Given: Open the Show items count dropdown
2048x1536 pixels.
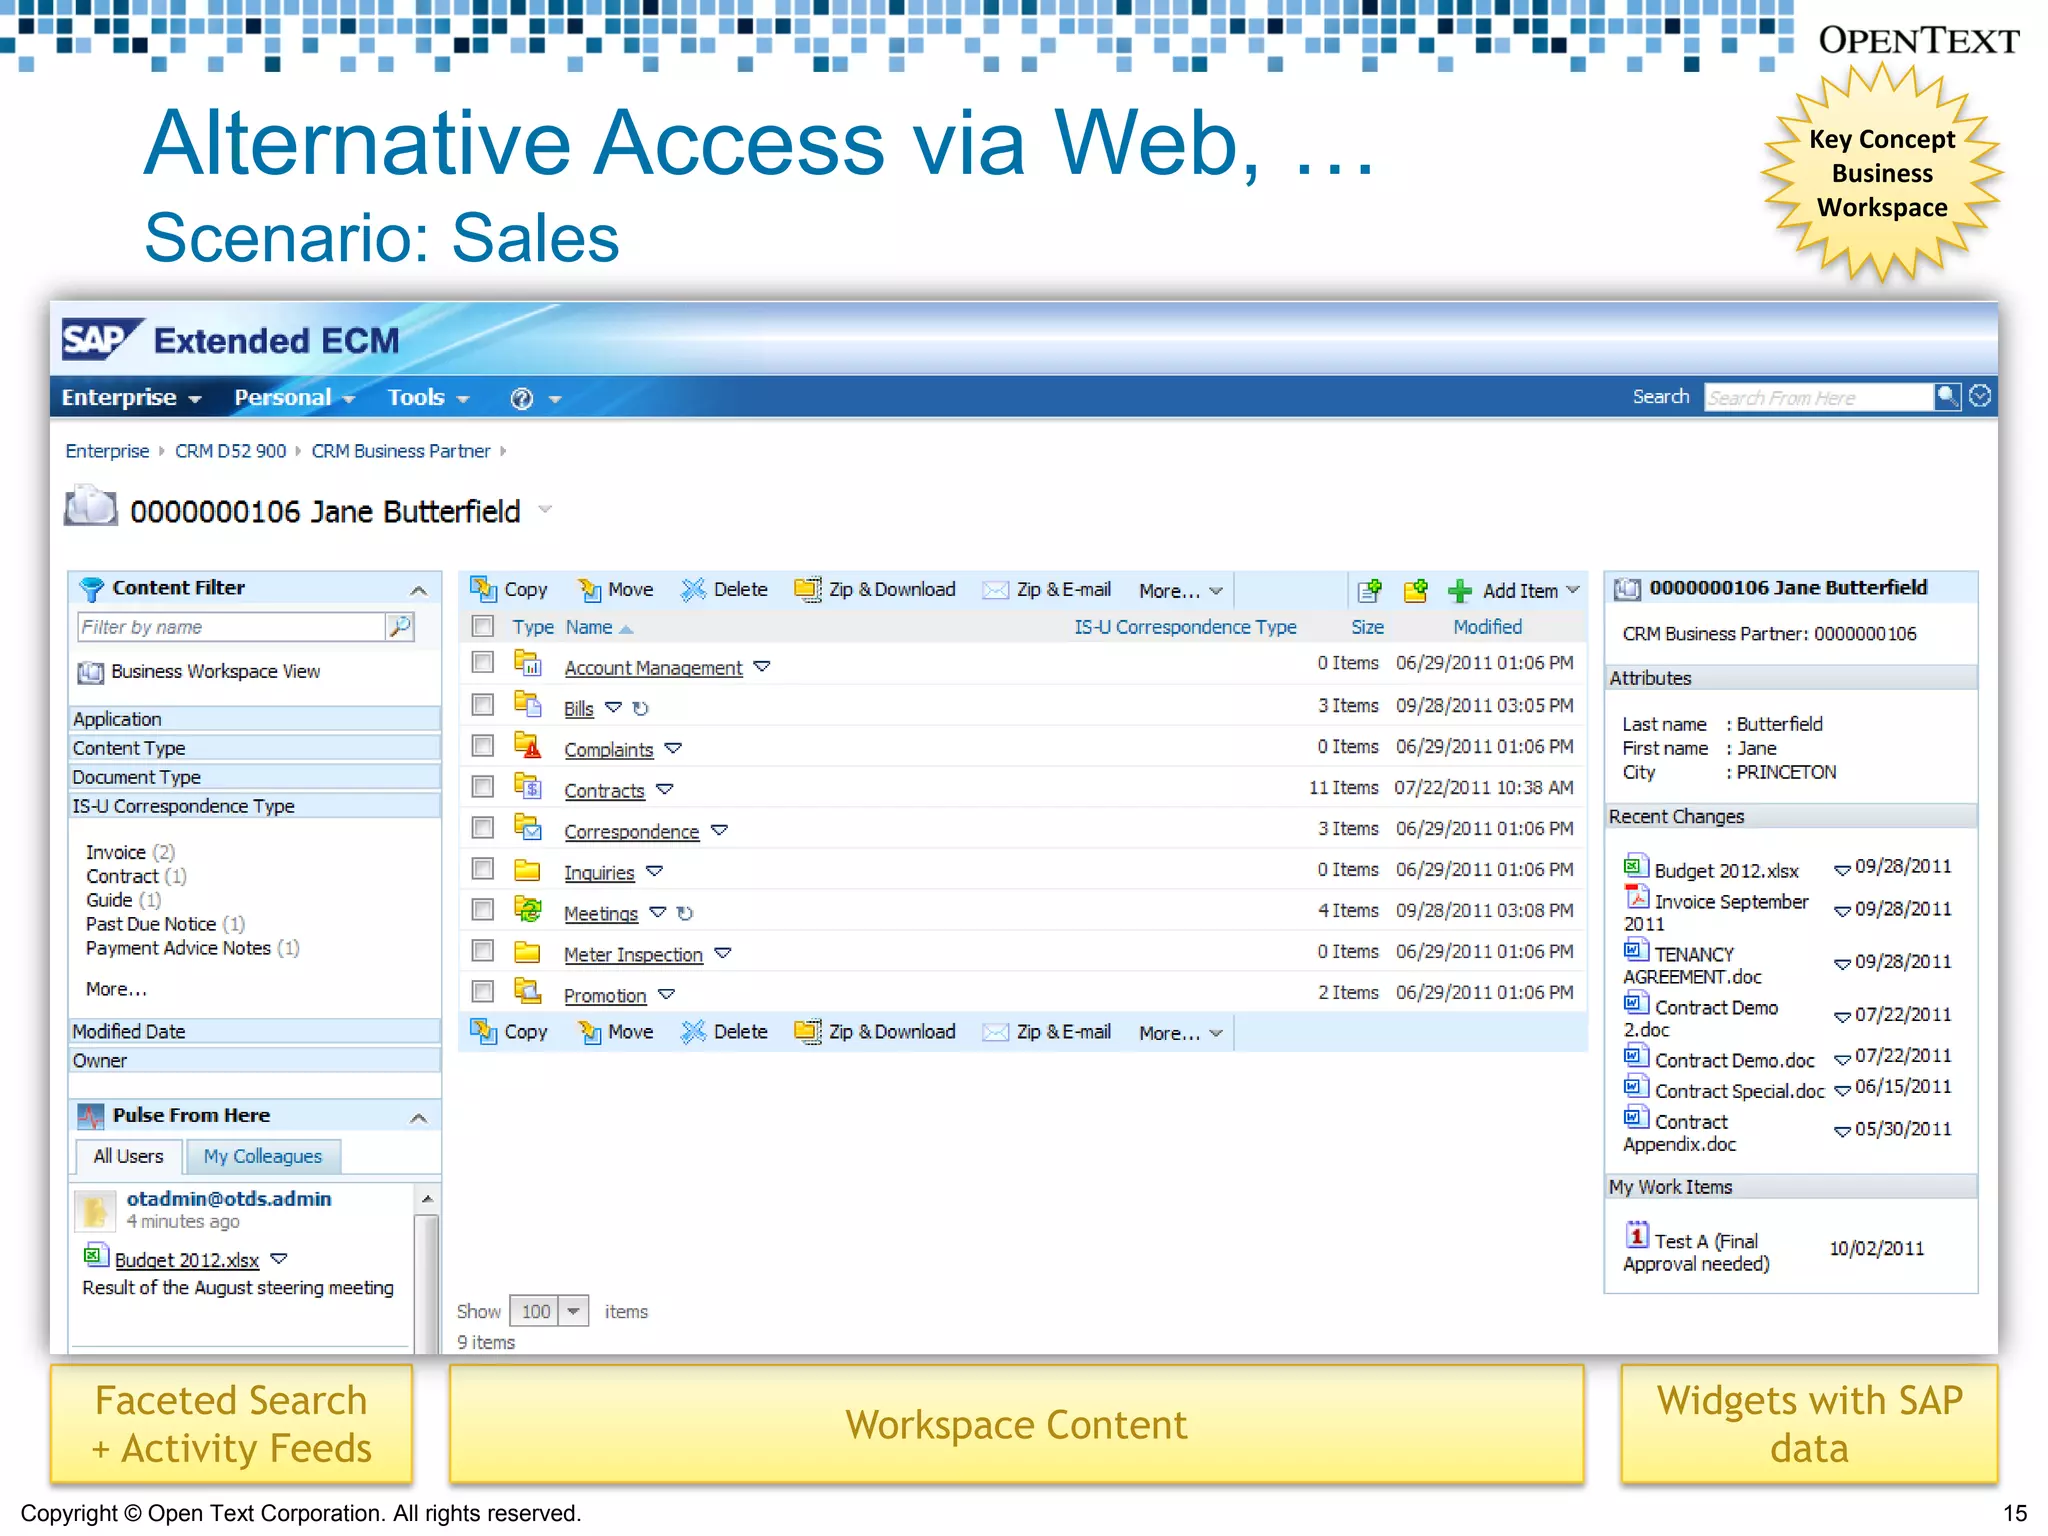Looking at the screenshot, I should click(573, 1311).
